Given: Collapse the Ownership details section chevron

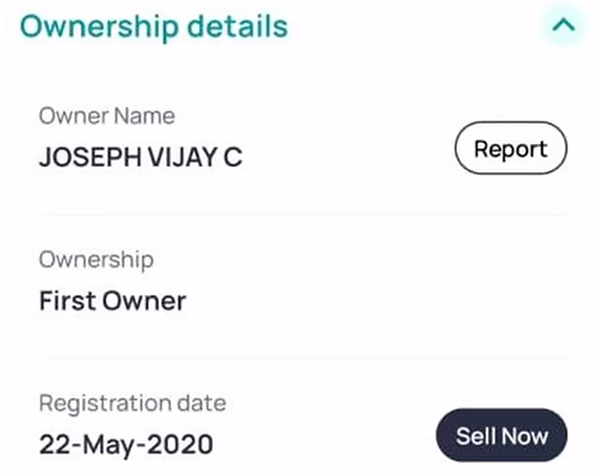Looking at the screenshot, I should [563, 27].
